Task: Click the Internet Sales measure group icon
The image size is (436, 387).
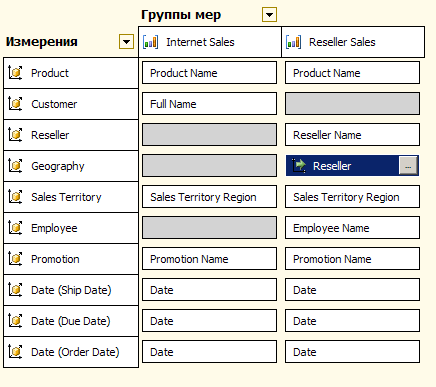Action: (150, 42)
